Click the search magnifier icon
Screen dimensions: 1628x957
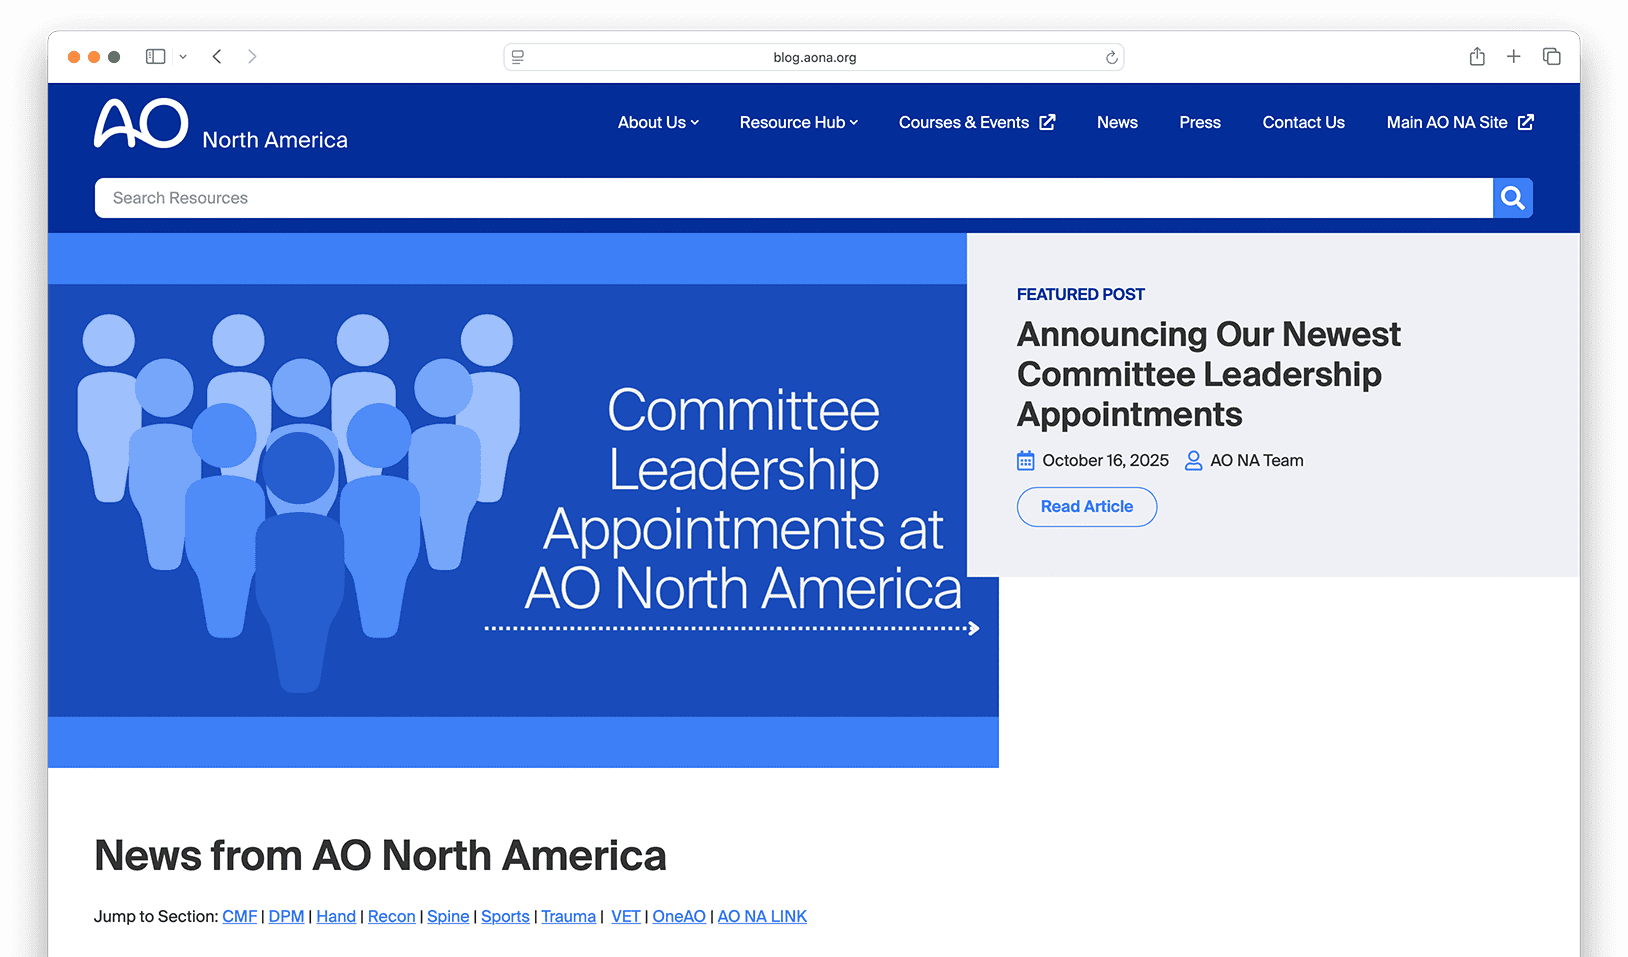point(1512,197)
